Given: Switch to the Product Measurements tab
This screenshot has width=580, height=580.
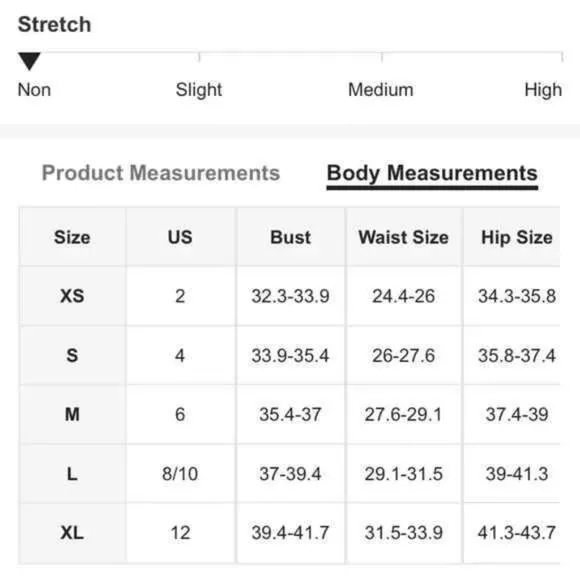Looking at the screenshot, I should tap(161, 173).
